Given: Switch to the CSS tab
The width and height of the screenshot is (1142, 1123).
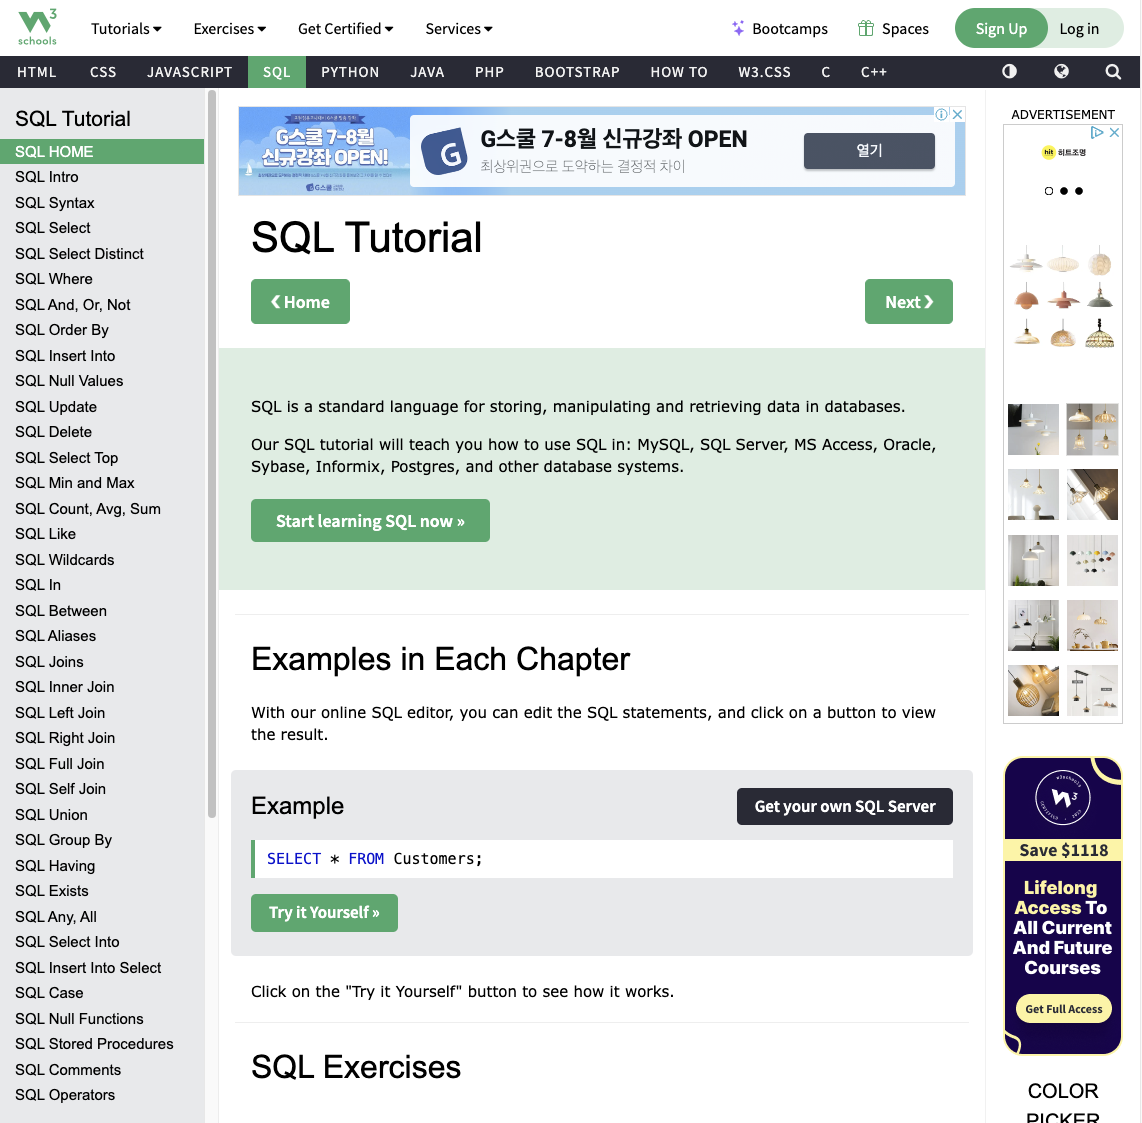Looking at the screenshot, I should point(103,72).
